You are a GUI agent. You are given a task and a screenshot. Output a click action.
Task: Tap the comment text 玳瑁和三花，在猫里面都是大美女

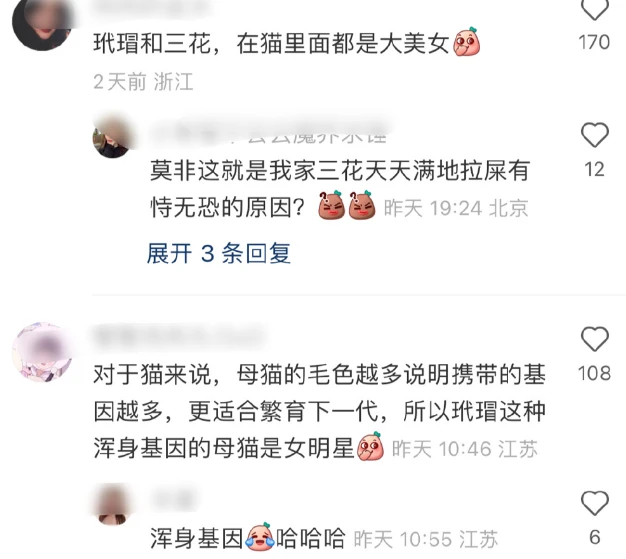271,43
